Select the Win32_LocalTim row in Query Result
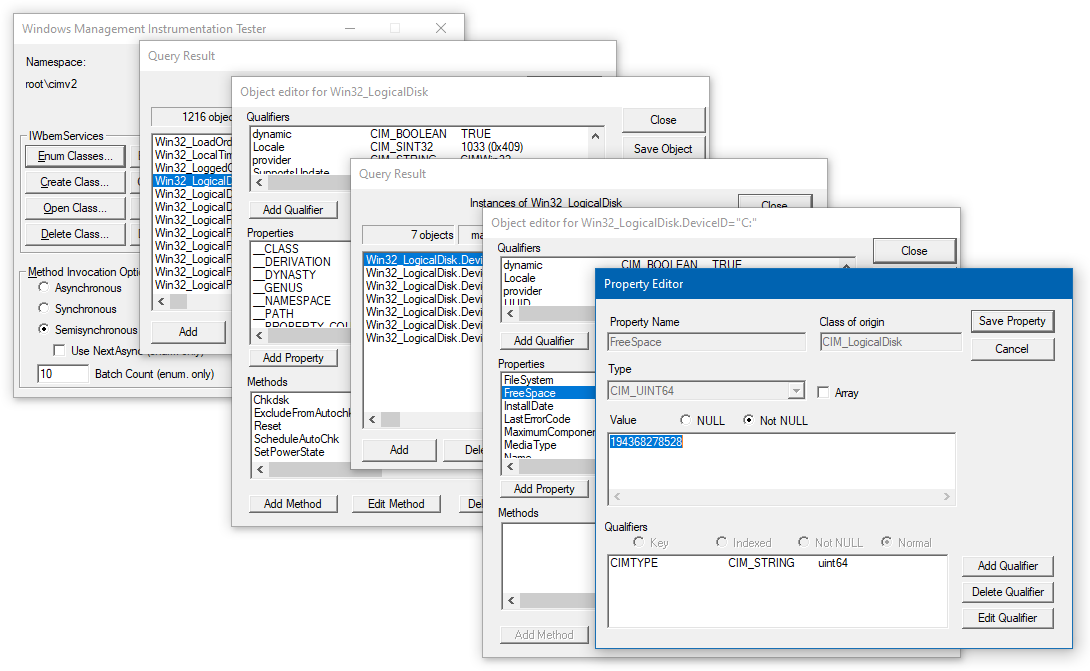The width and height of the screenshot is (1090, 671). click(x=193, y=155)
